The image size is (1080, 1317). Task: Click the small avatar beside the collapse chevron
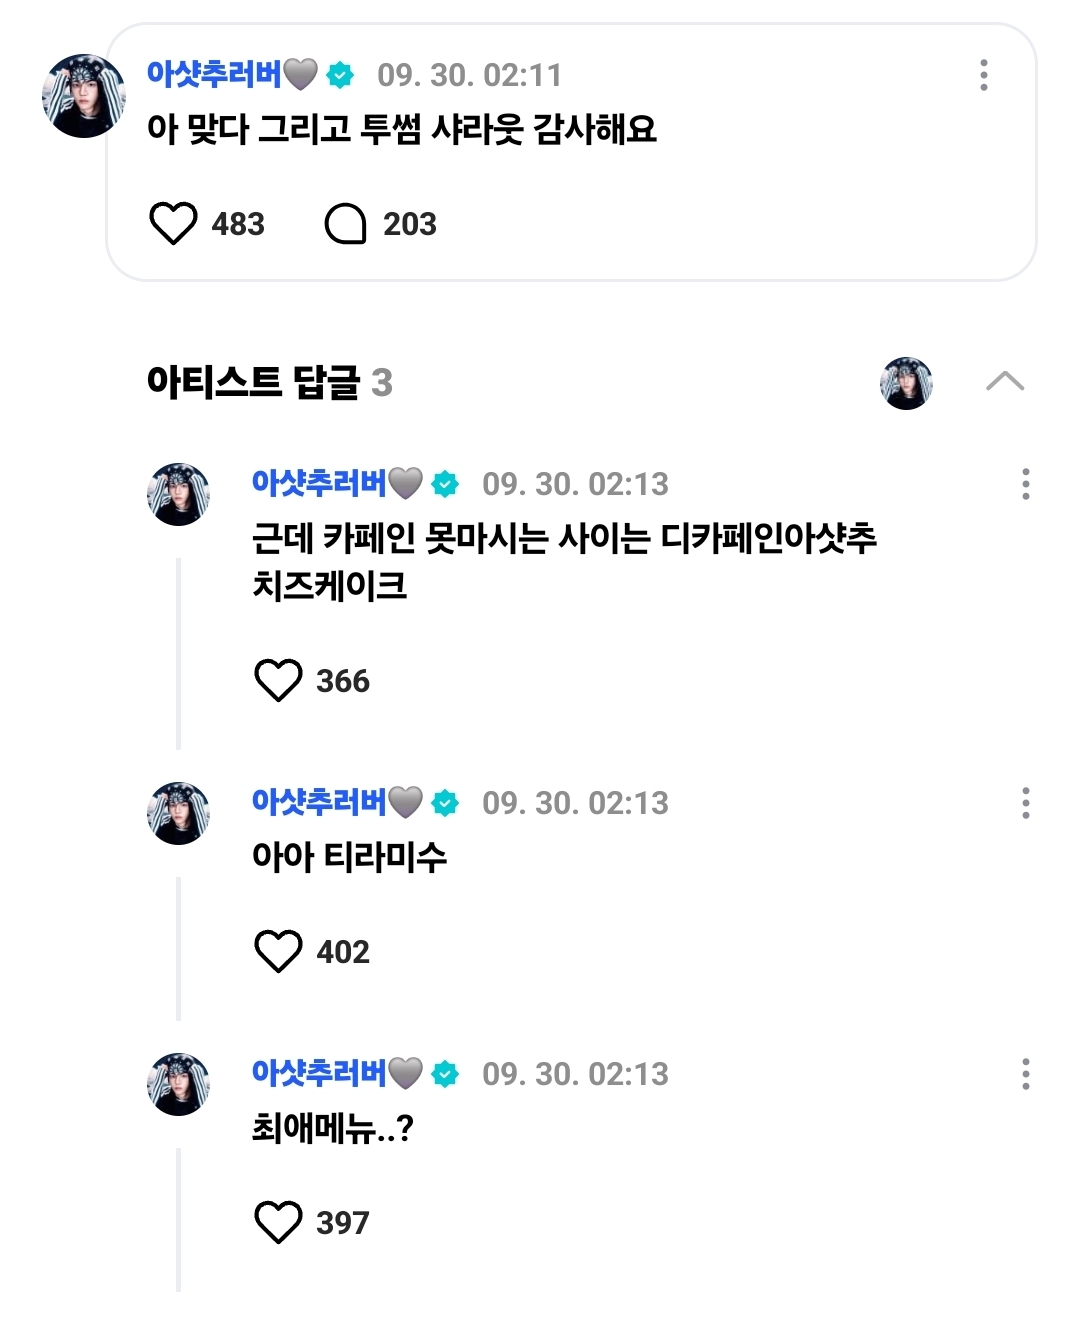tap(906, 383)
